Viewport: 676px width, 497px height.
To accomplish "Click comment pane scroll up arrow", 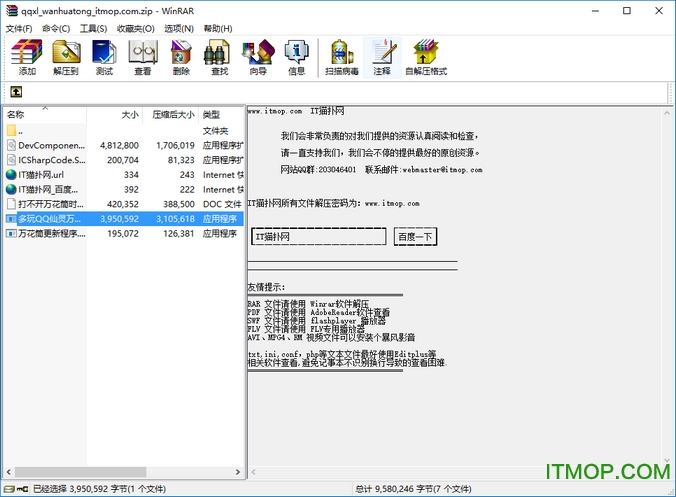I will pyautogui.click(x=668, y=113).
